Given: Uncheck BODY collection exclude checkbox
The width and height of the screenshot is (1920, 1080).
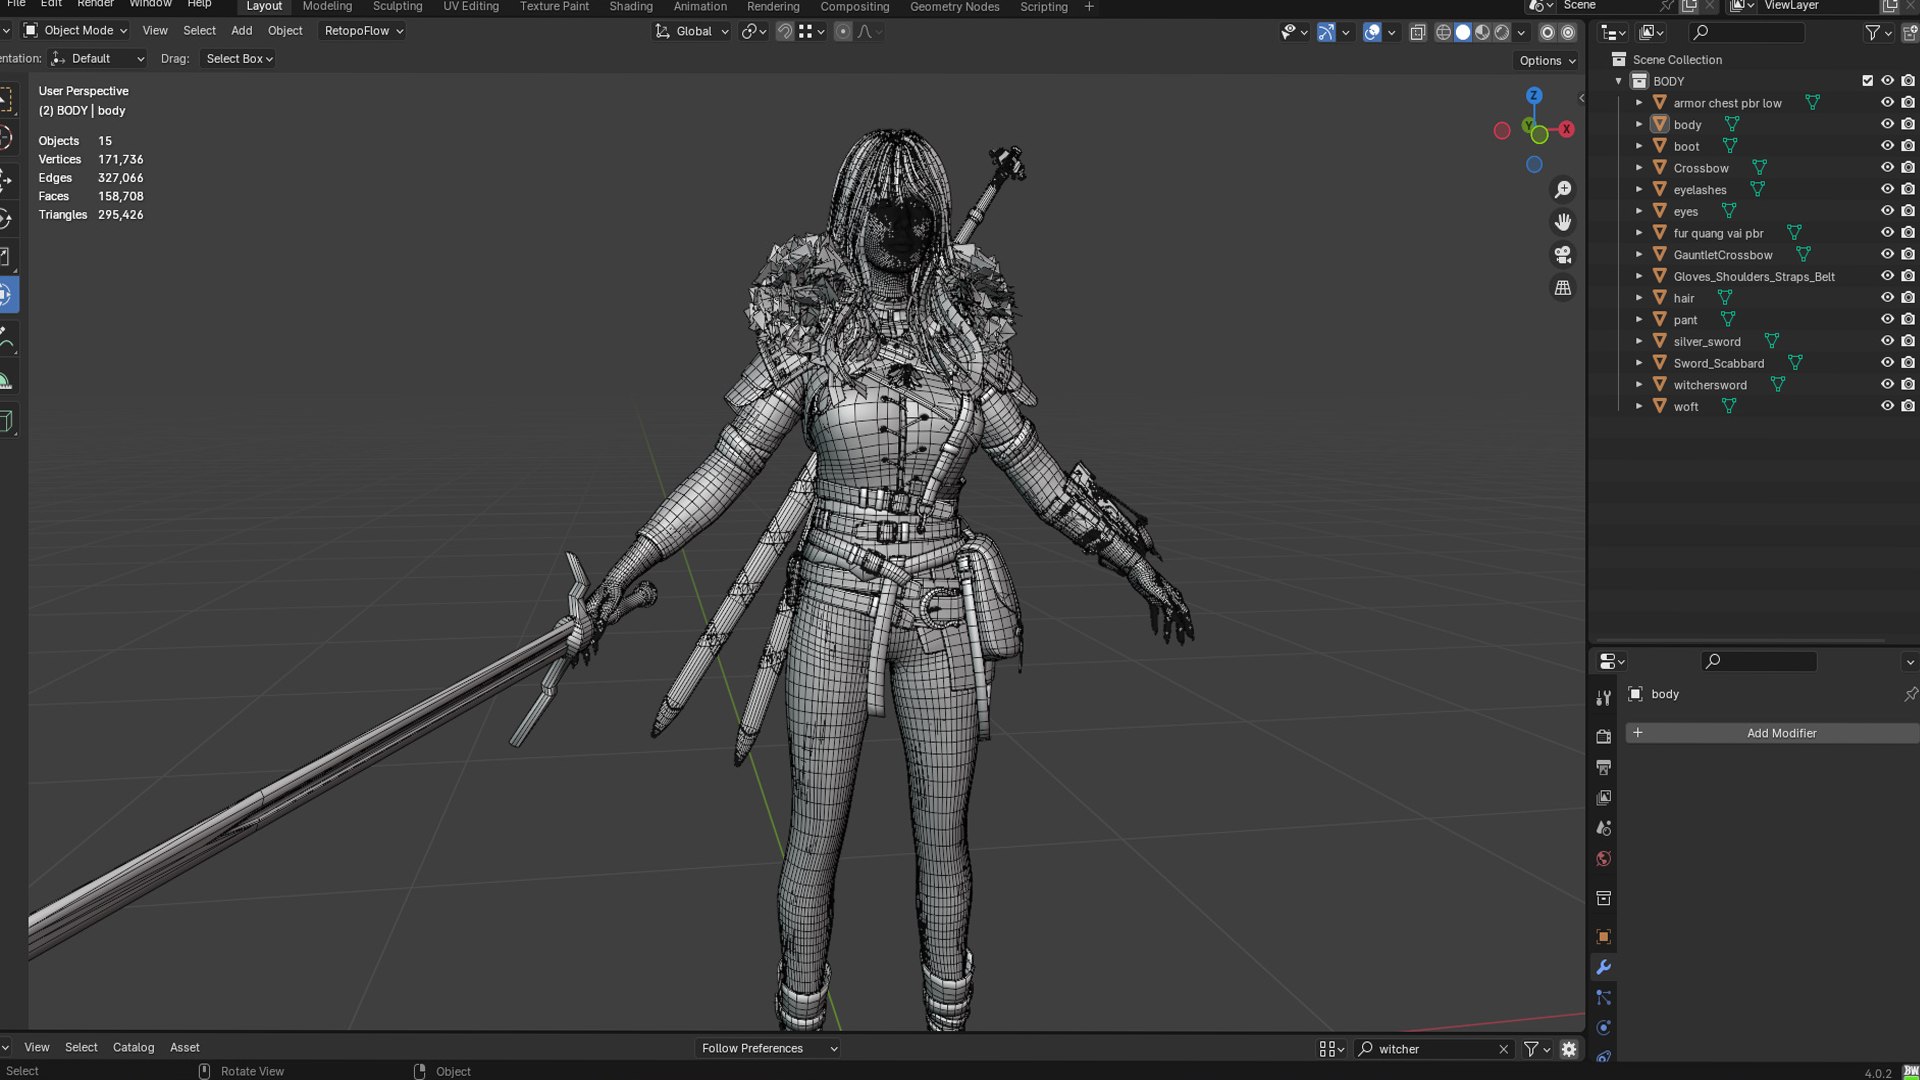Looking at the screenshot, I should pyautogui.click(x=1867, y=81).
